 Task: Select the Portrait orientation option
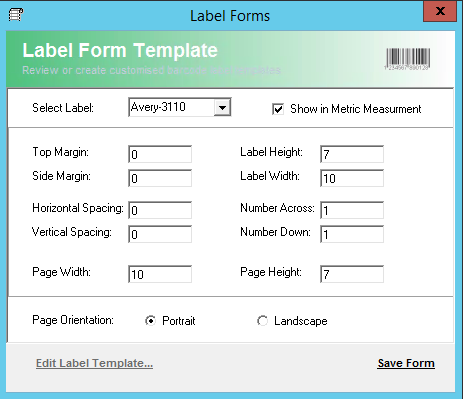(x=150, y=321)
